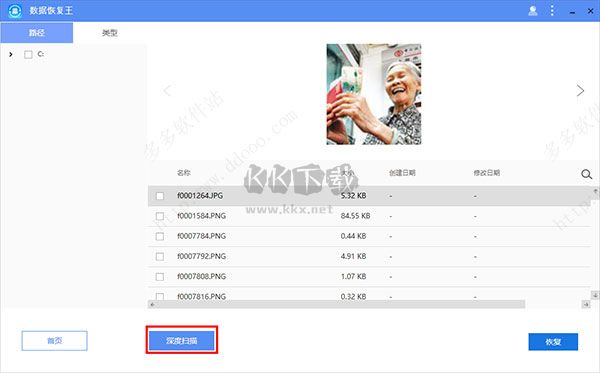600x373 pixels.
Task: Click the user account icon in title bar
Action: click(533, 11)
